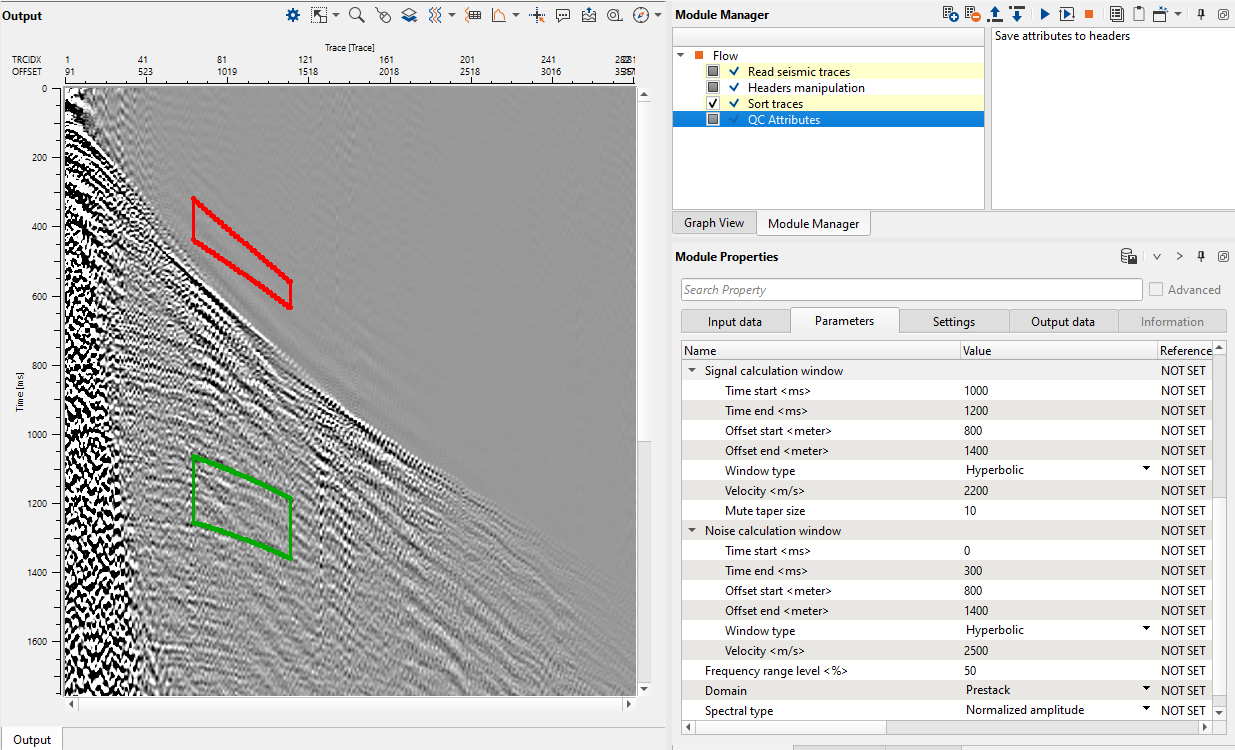Image resolution: width=1235 pixels, height=750 pixels.
Task: Run the flow with the play button
Action: tap(1045, 14)
